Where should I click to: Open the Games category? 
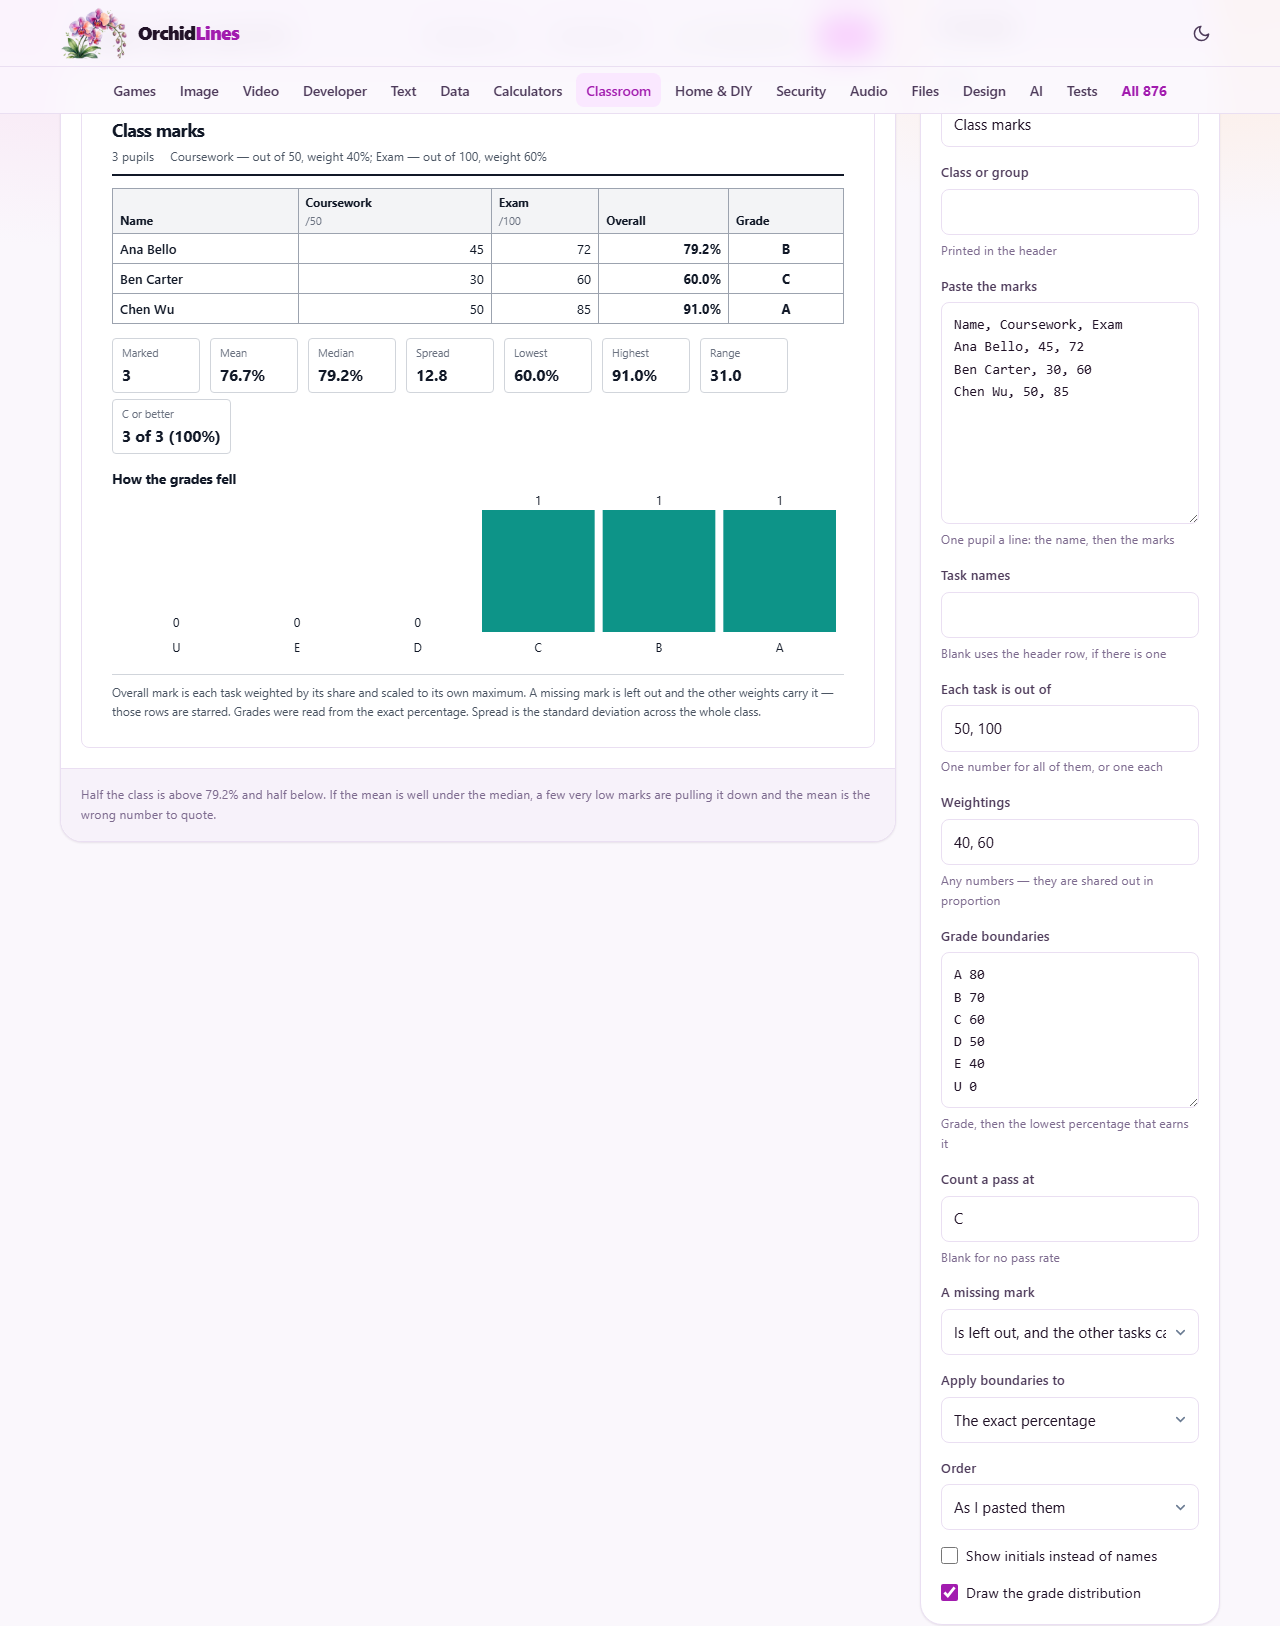pos(134,91)
